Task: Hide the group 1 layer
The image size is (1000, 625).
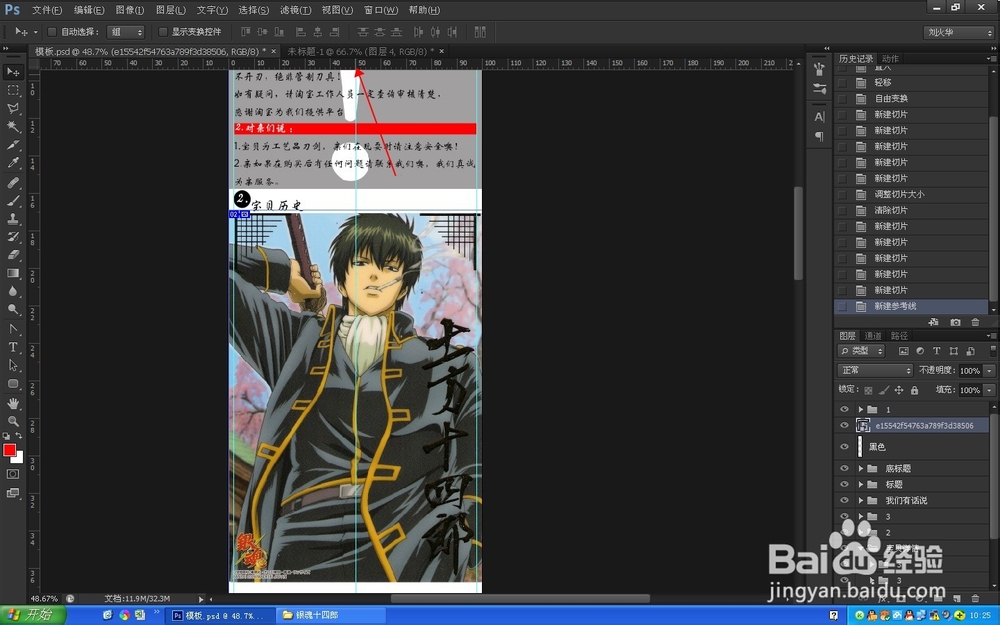Action: [x=844, y=409]
